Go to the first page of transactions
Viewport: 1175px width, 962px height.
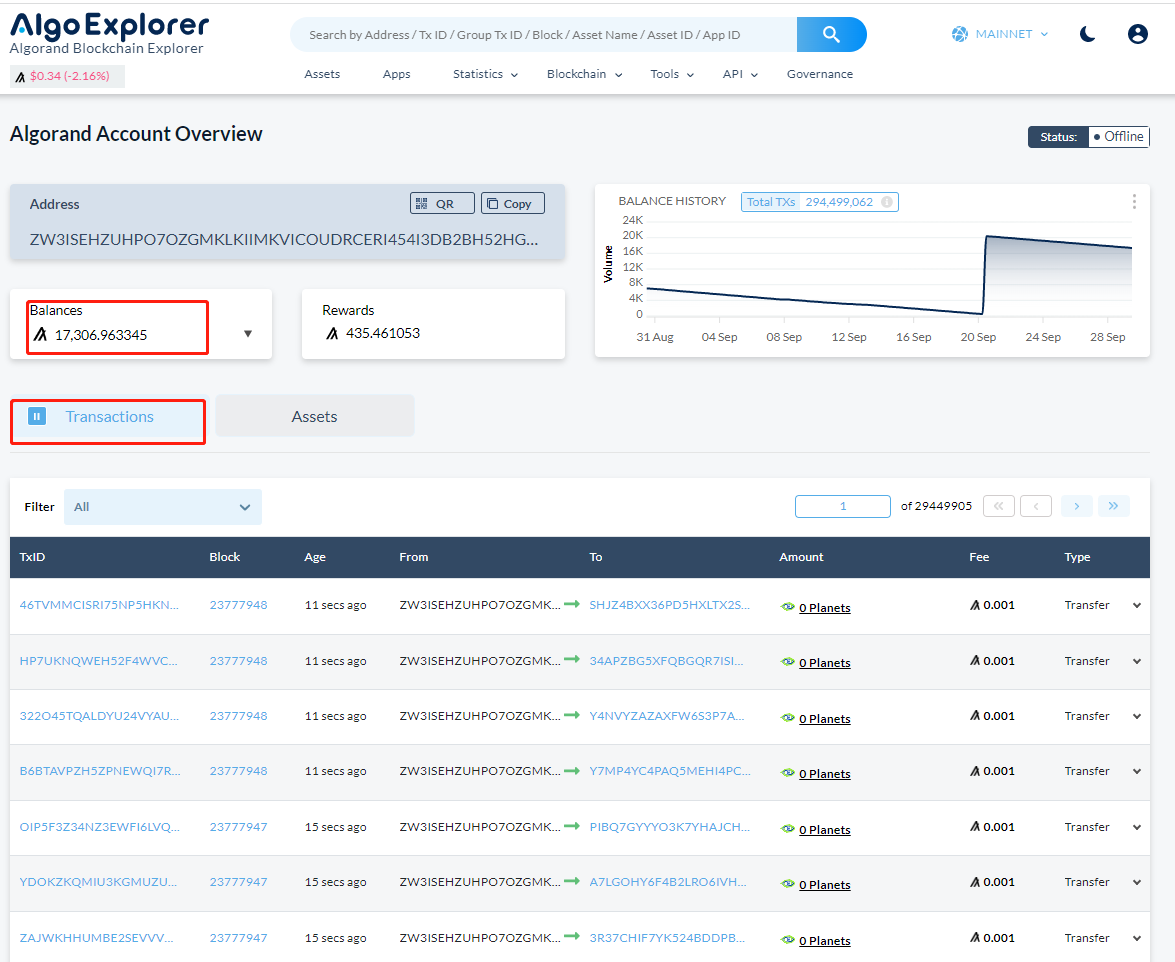point(999,506)
